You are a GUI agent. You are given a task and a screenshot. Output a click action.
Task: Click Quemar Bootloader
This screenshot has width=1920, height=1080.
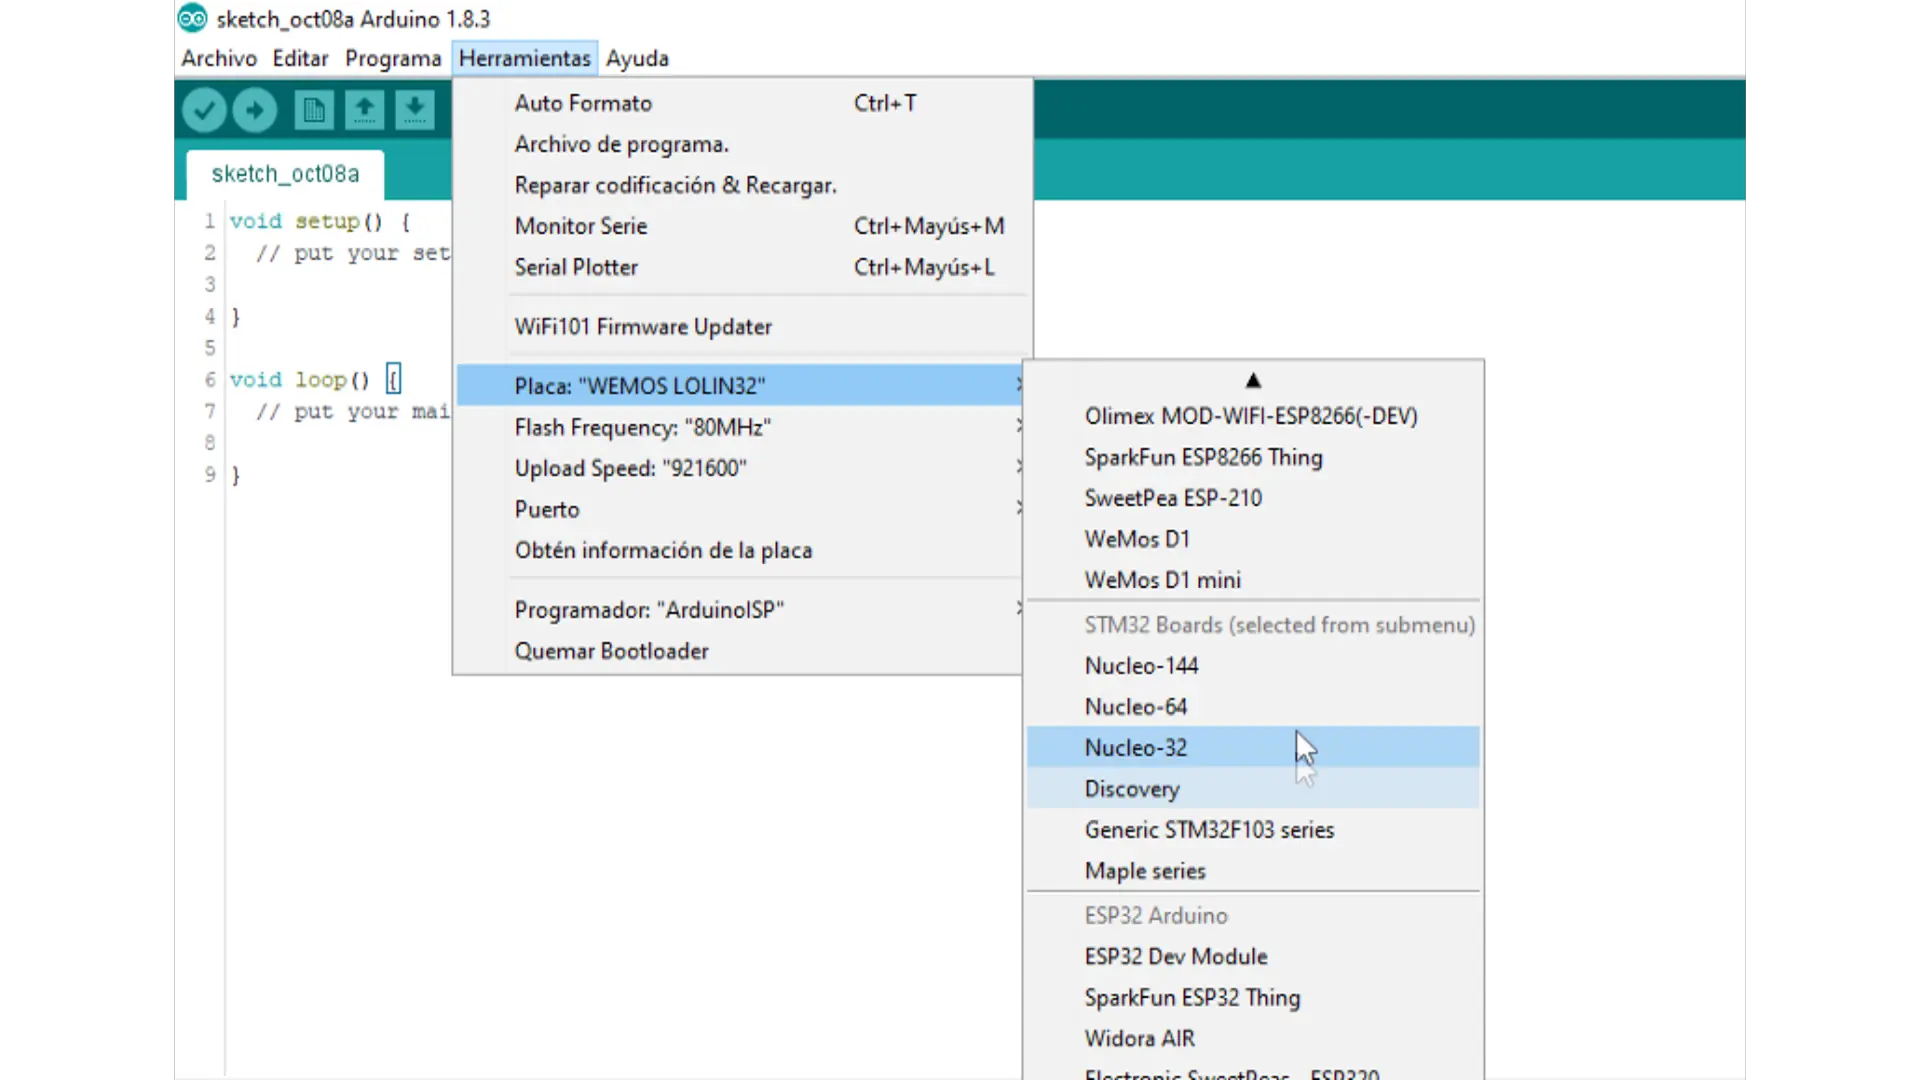pos(740,651)
